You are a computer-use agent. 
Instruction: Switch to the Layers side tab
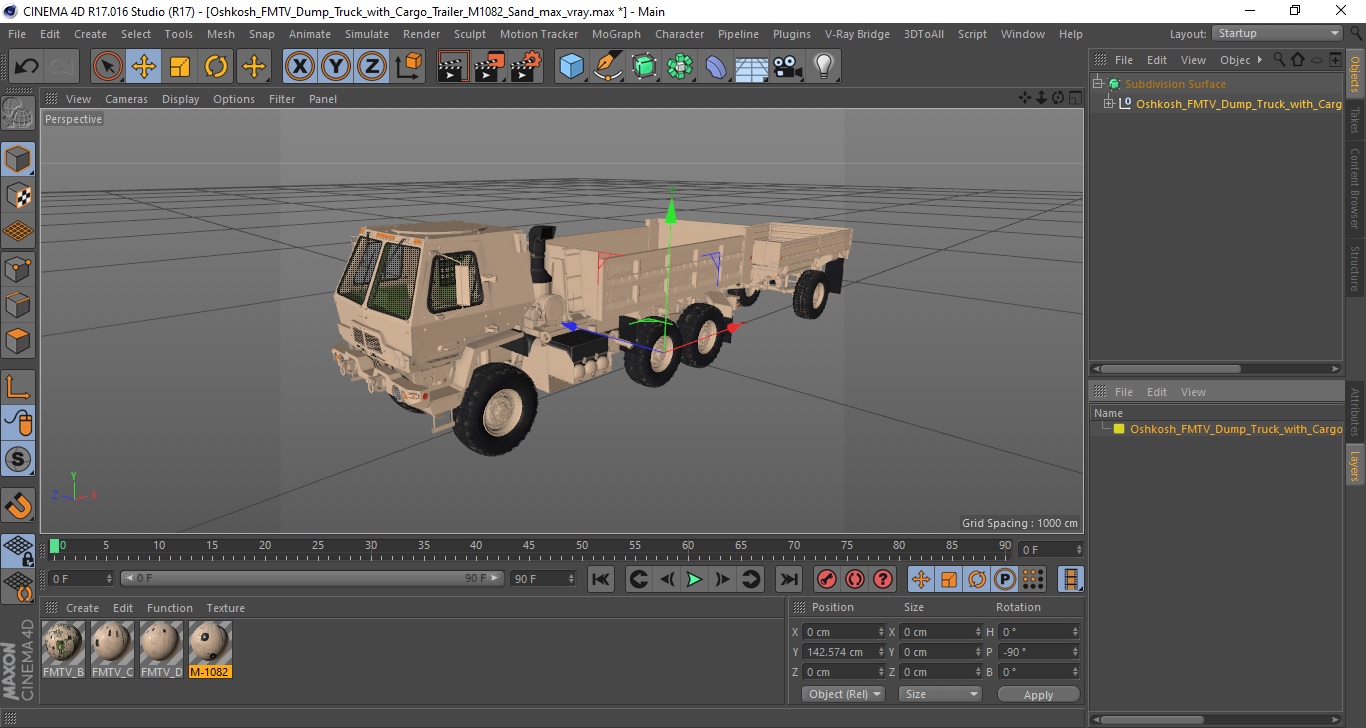tap(1355, 465)
